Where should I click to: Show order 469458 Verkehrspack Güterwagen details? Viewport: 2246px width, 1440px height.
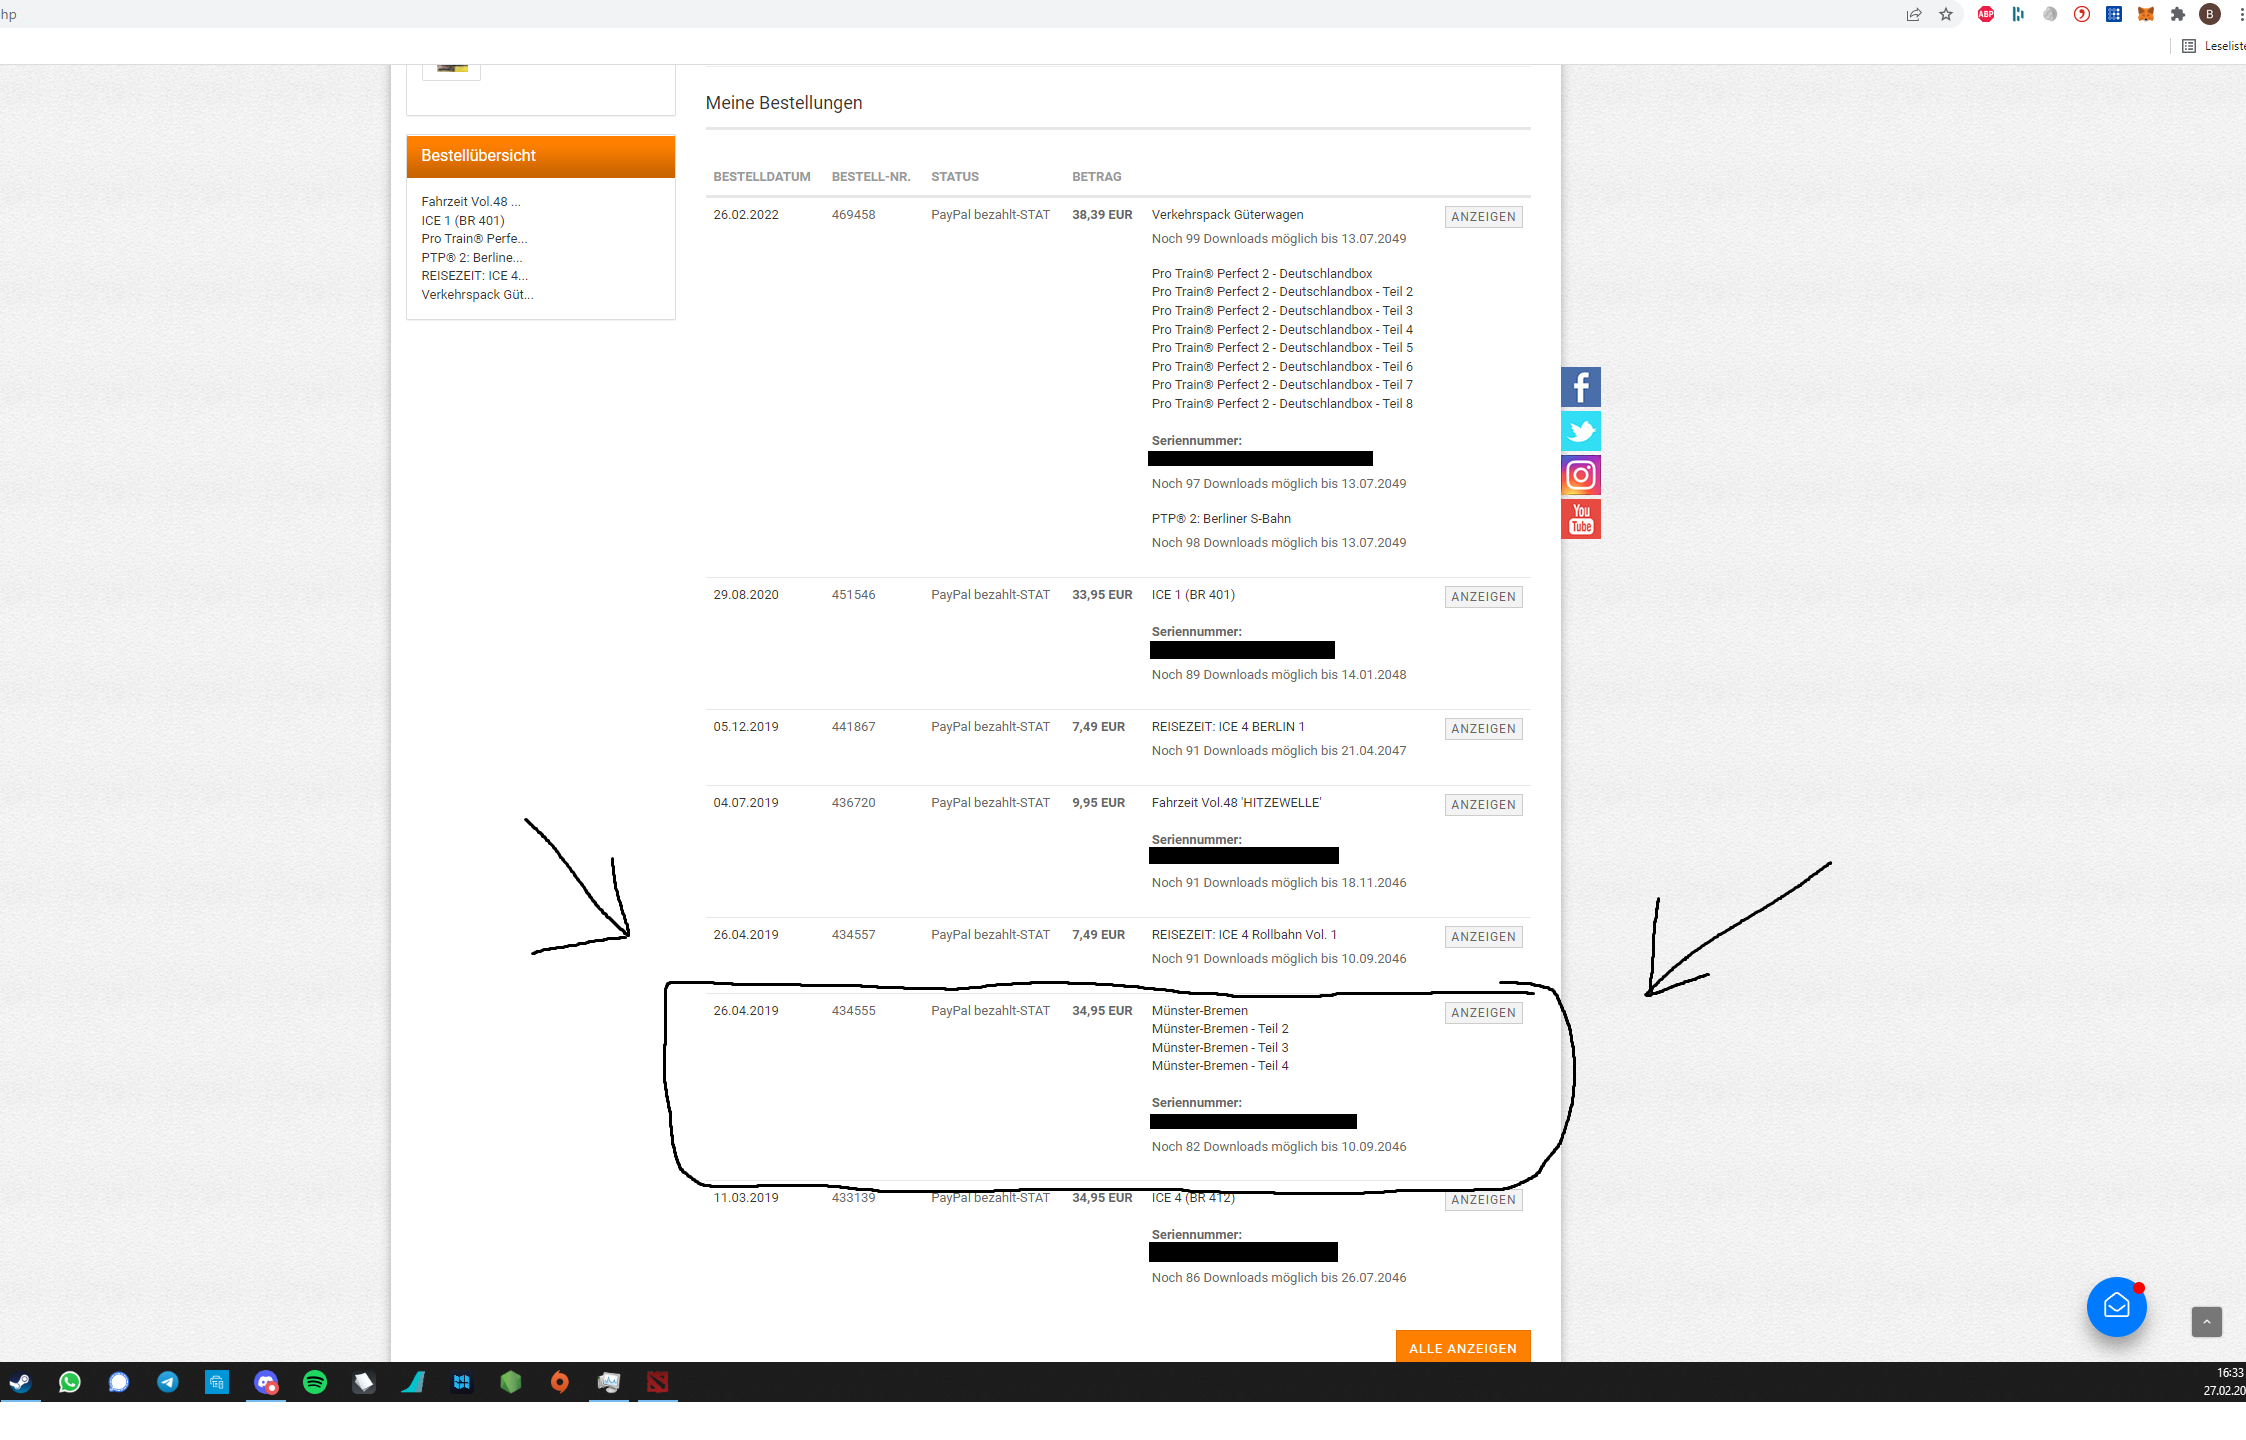click(1483, 217)
